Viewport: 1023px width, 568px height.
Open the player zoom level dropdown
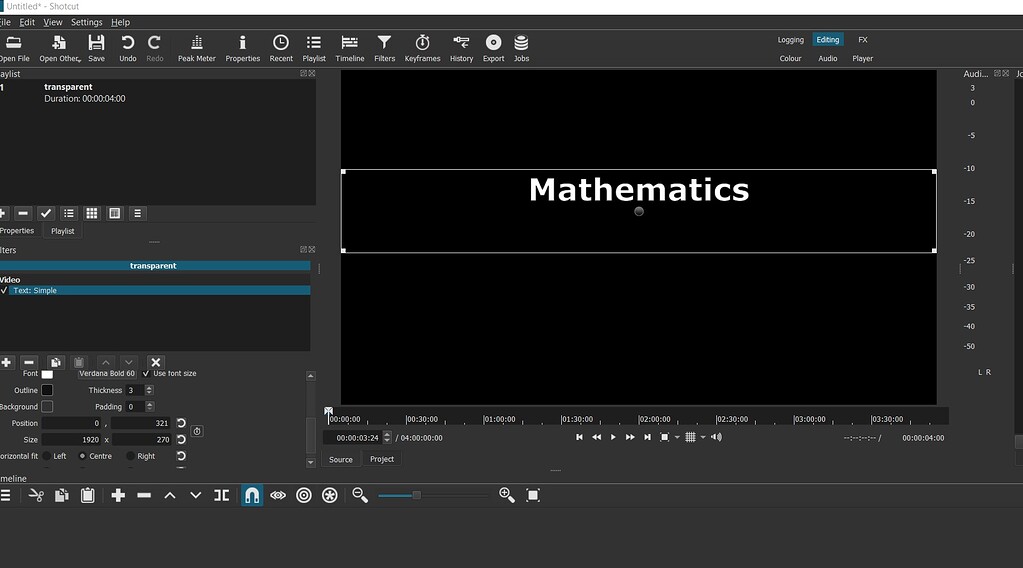(x=677, y=437)
